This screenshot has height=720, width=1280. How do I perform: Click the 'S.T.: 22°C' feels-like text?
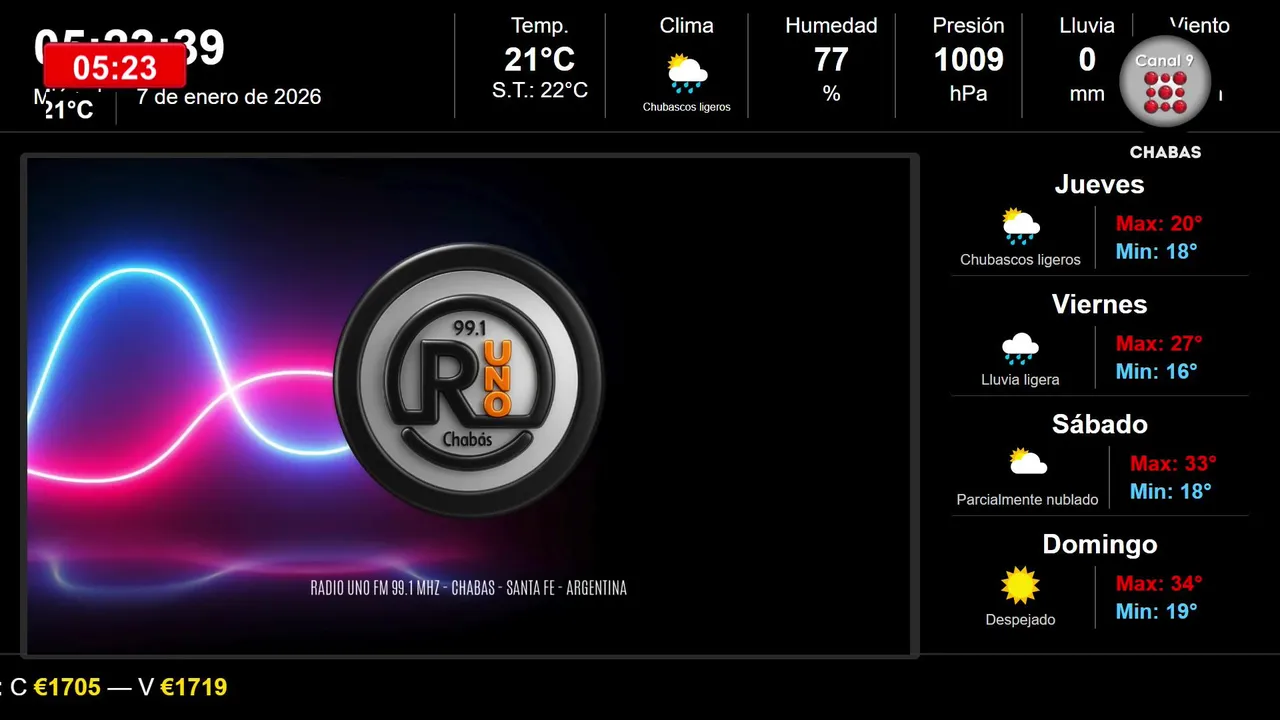tap(540, 91)
